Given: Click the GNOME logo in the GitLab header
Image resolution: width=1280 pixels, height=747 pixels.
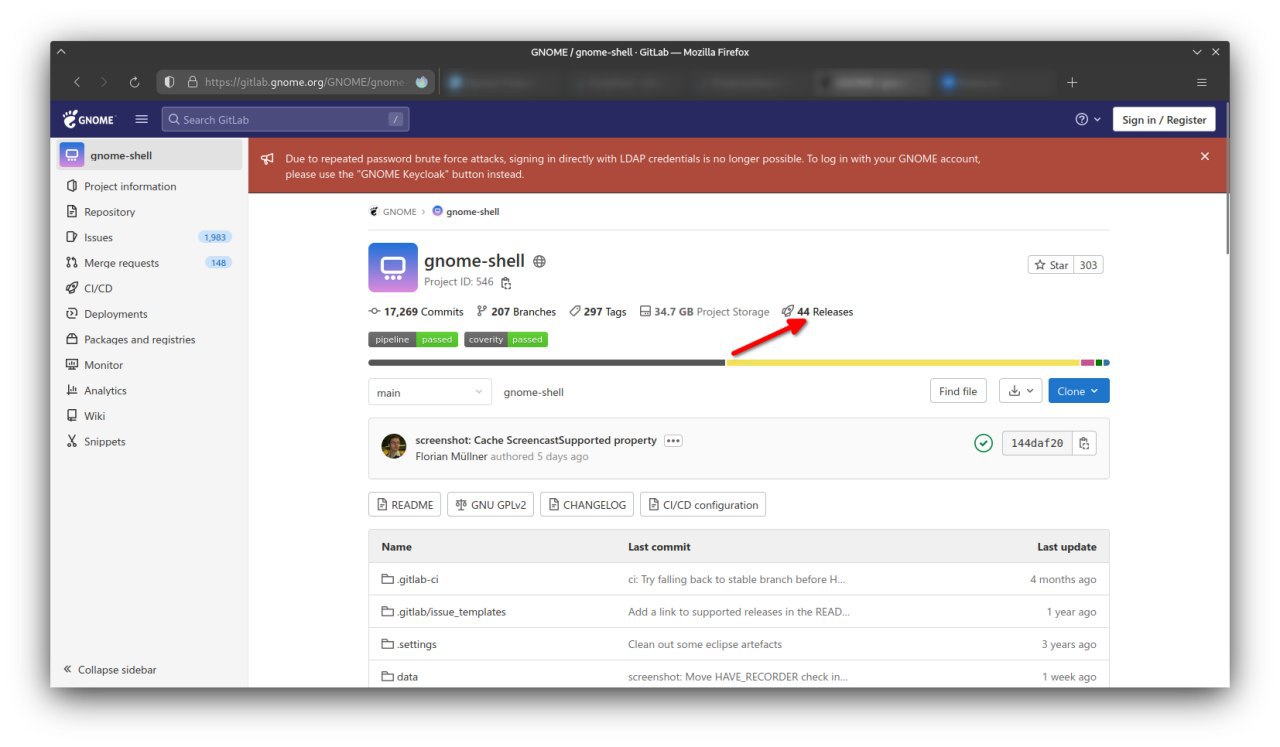Looking at the screenshot, I should [89, 119].
